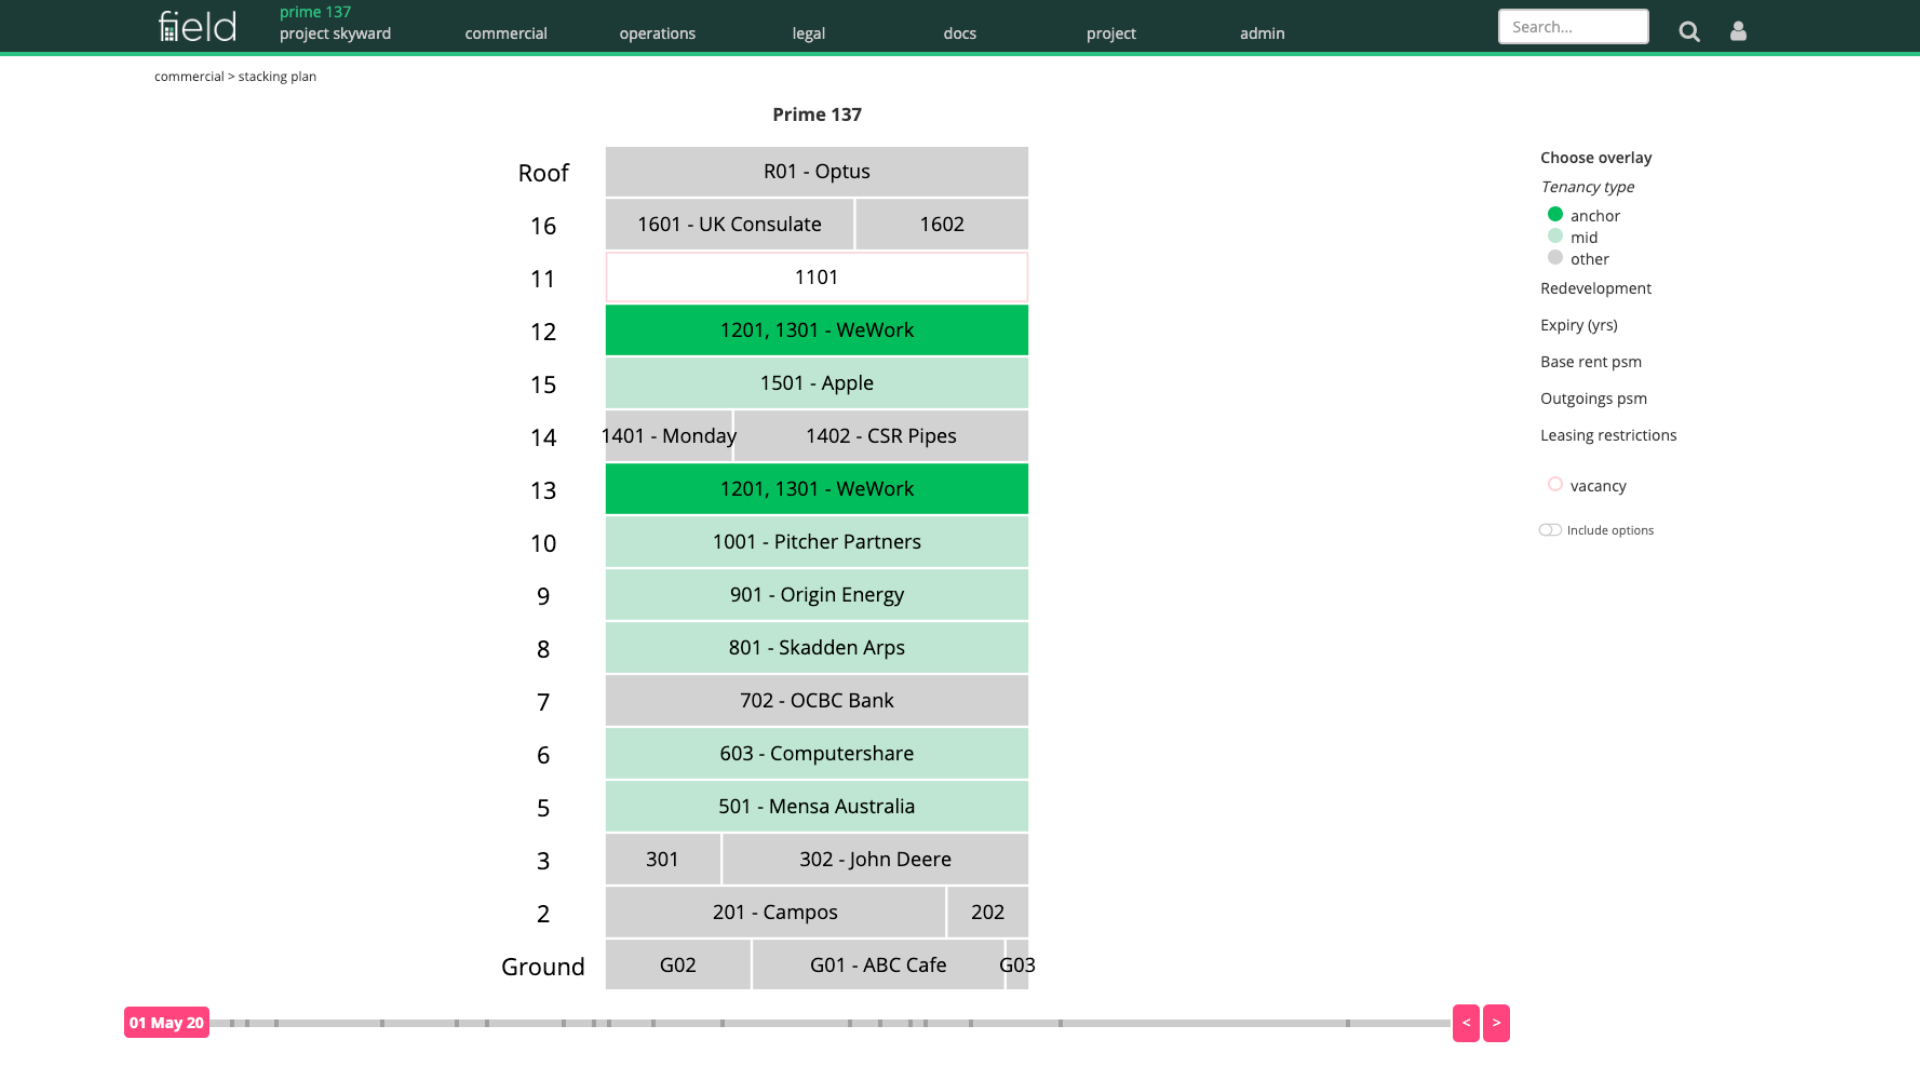1920x1080 pixels.
Task: Open the operations menu
Action: point(657,33)
